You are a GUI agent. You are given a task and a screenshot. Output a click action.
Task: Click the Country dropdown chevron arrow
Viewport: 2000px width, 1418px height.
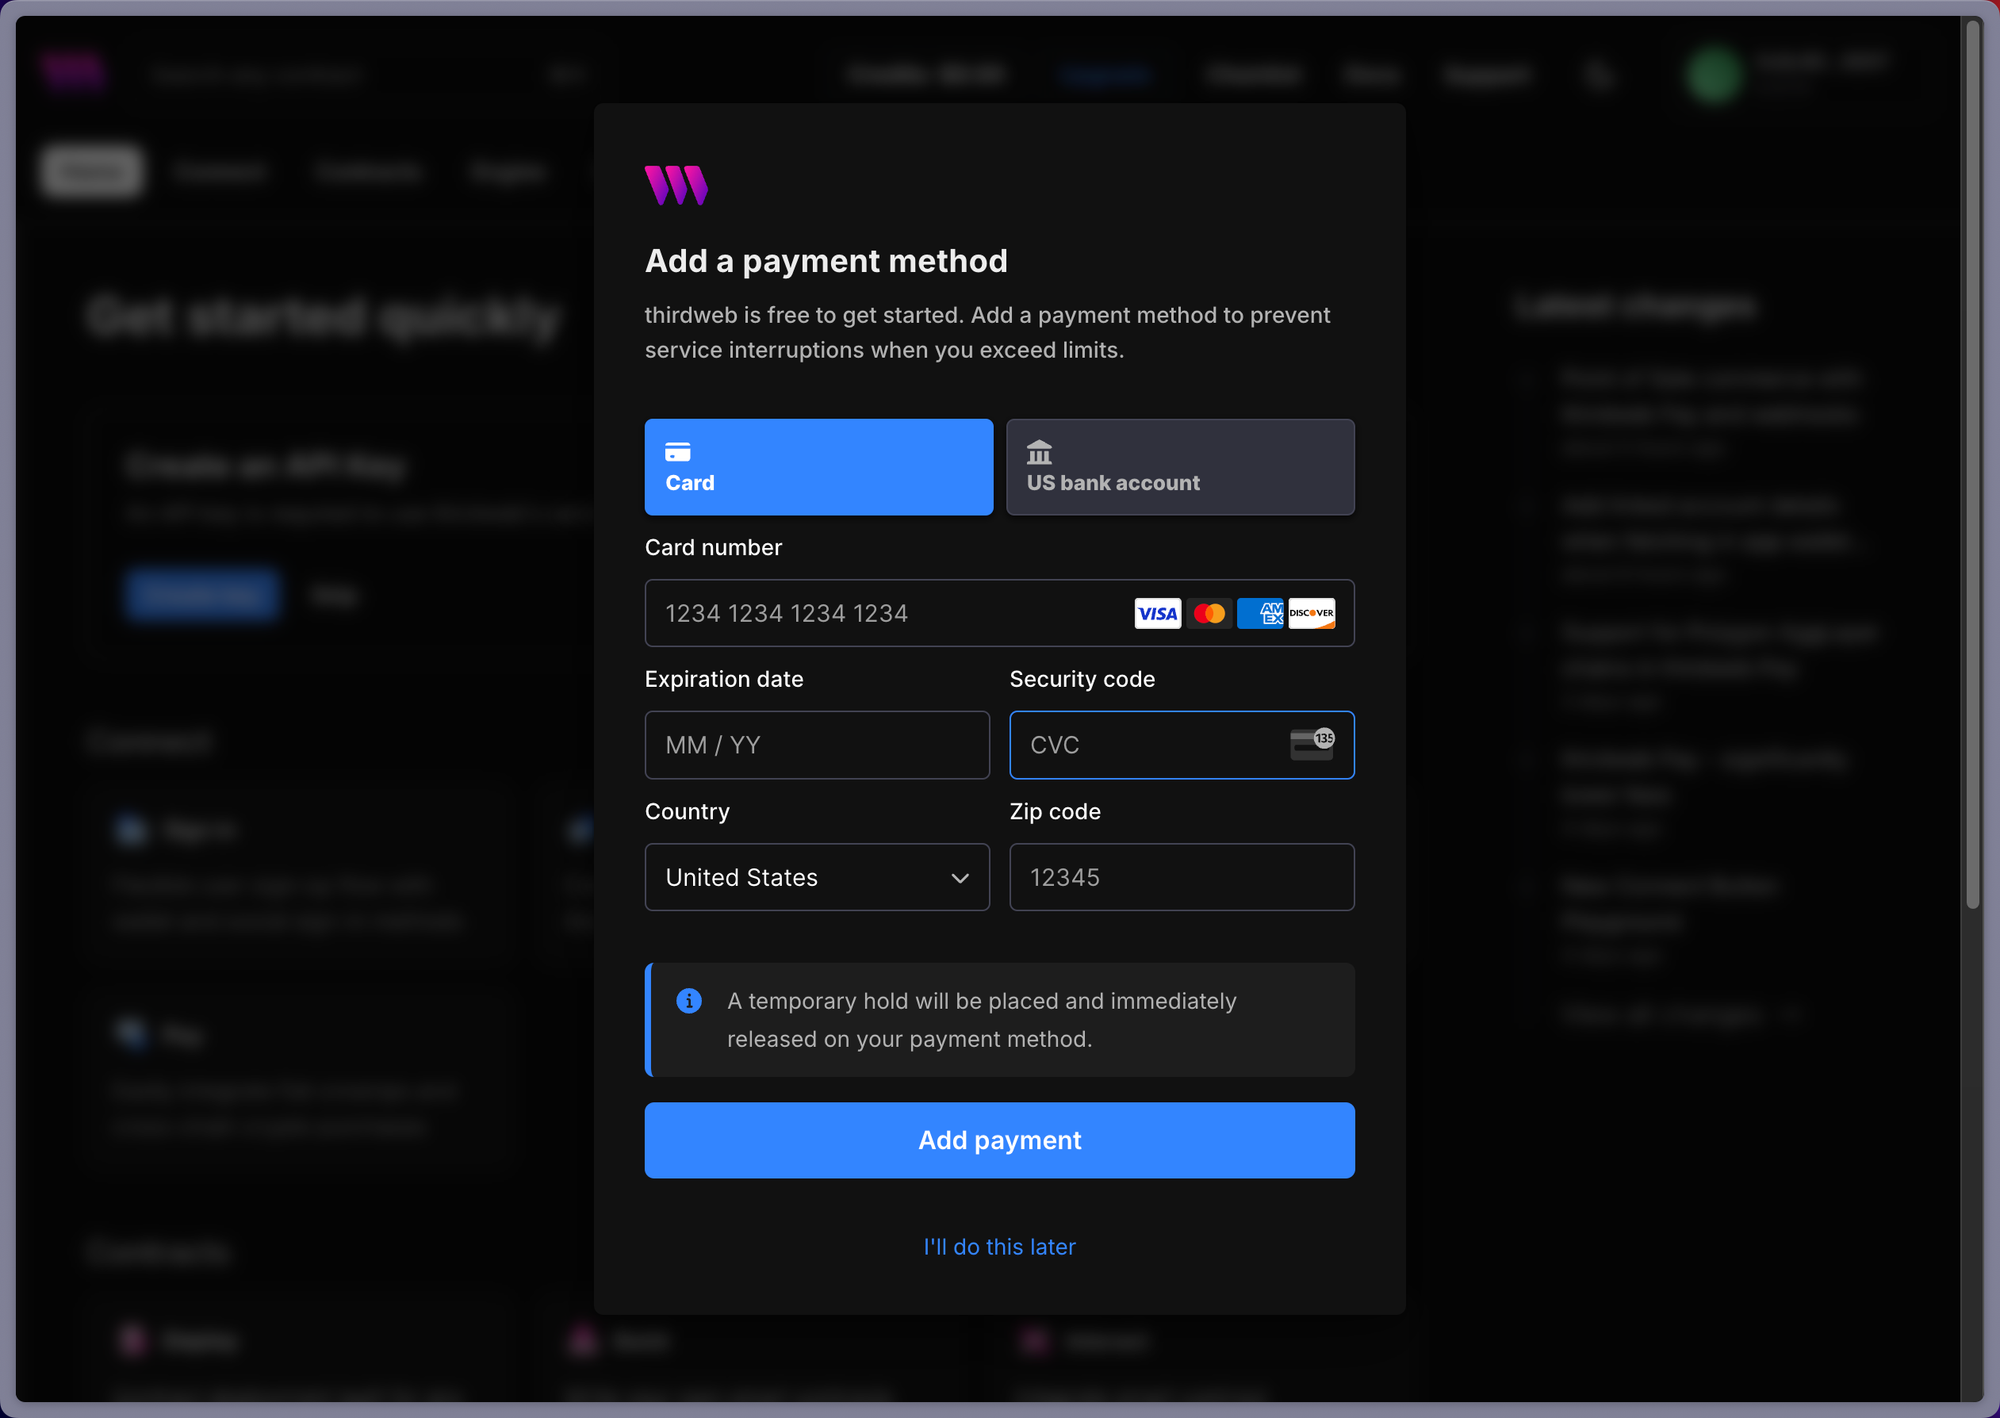960,878
